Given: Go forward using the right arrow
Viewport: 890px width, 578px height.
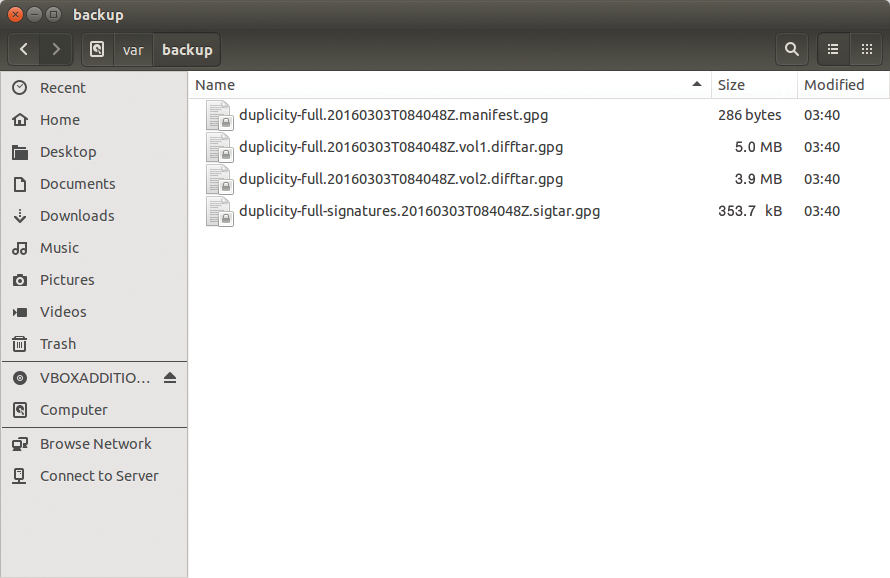Looking at the screenshot, I should (x=57, y=49).
